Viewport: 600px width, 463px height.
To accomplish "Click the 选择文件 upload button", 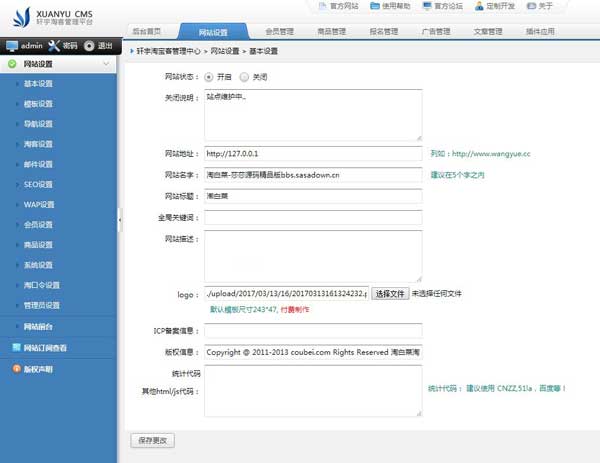I will click(390, 294).
